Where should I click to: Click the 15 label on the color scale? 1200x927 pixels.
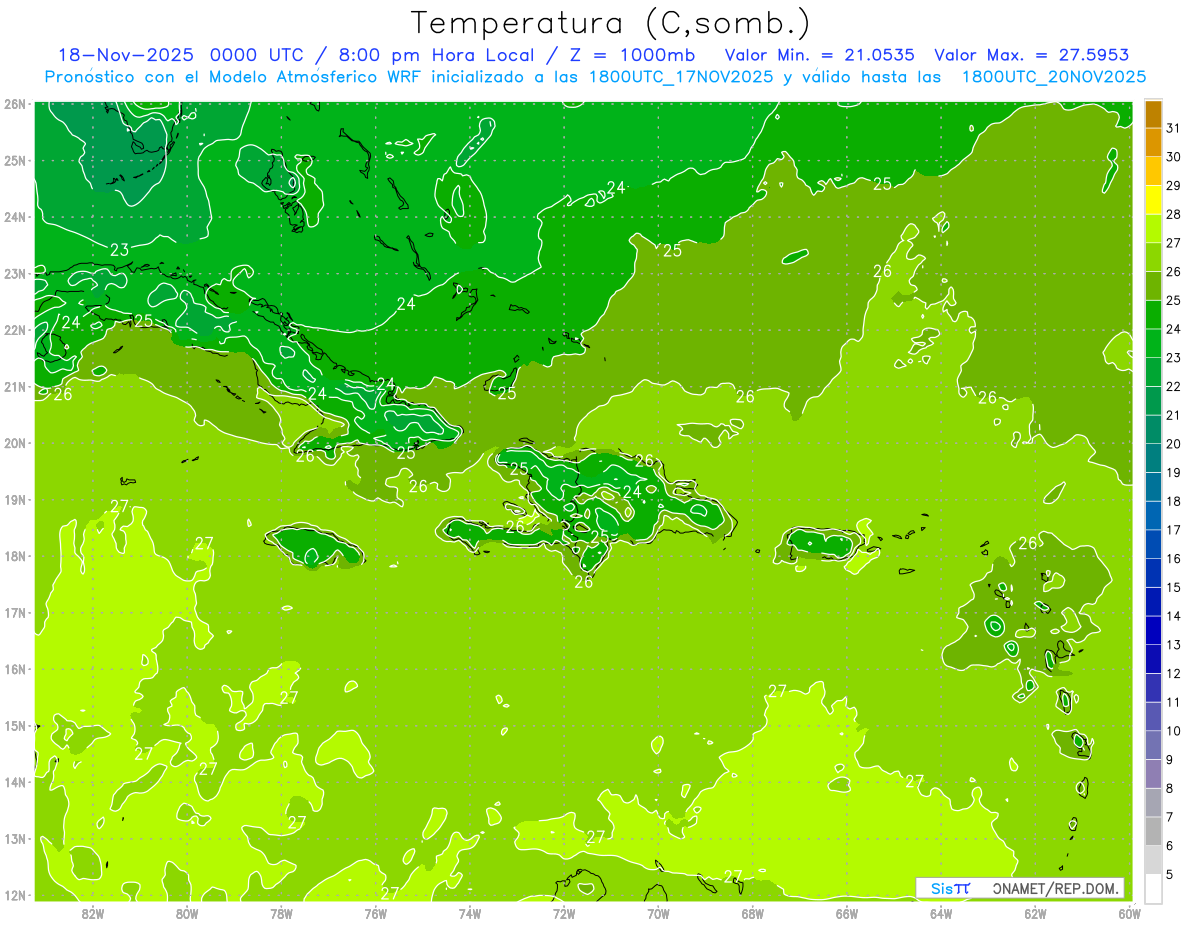click(1173, 587)
